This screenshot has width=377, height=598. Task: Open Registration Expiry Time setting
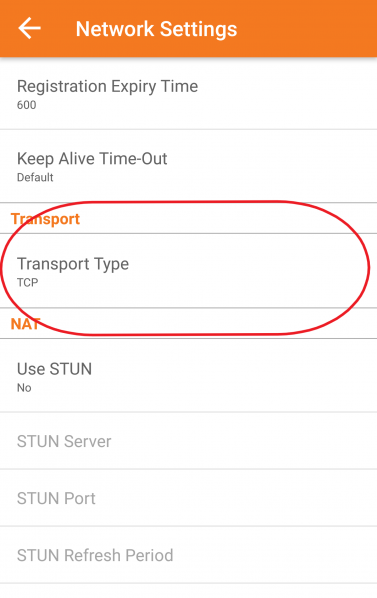[x=188, y=94]
